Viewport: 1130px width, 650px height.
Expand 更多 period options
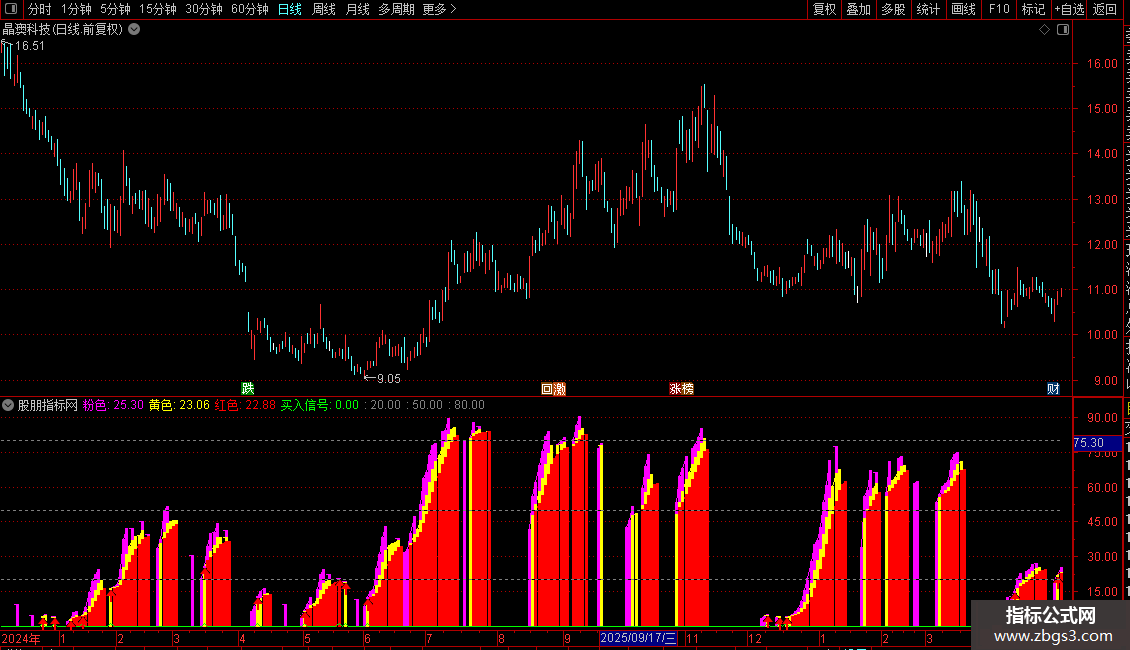[x=439, y=9]
